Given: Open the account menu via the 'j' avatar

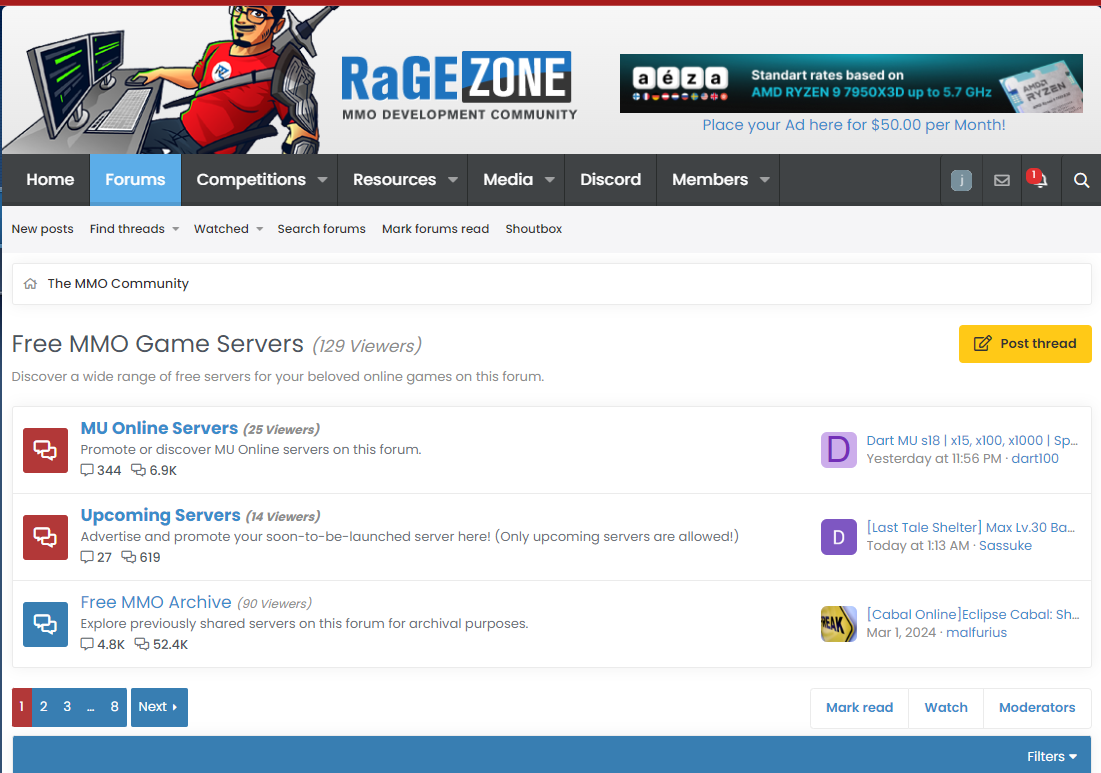Looking at the screenshot, I should click(x=961, y=180).
